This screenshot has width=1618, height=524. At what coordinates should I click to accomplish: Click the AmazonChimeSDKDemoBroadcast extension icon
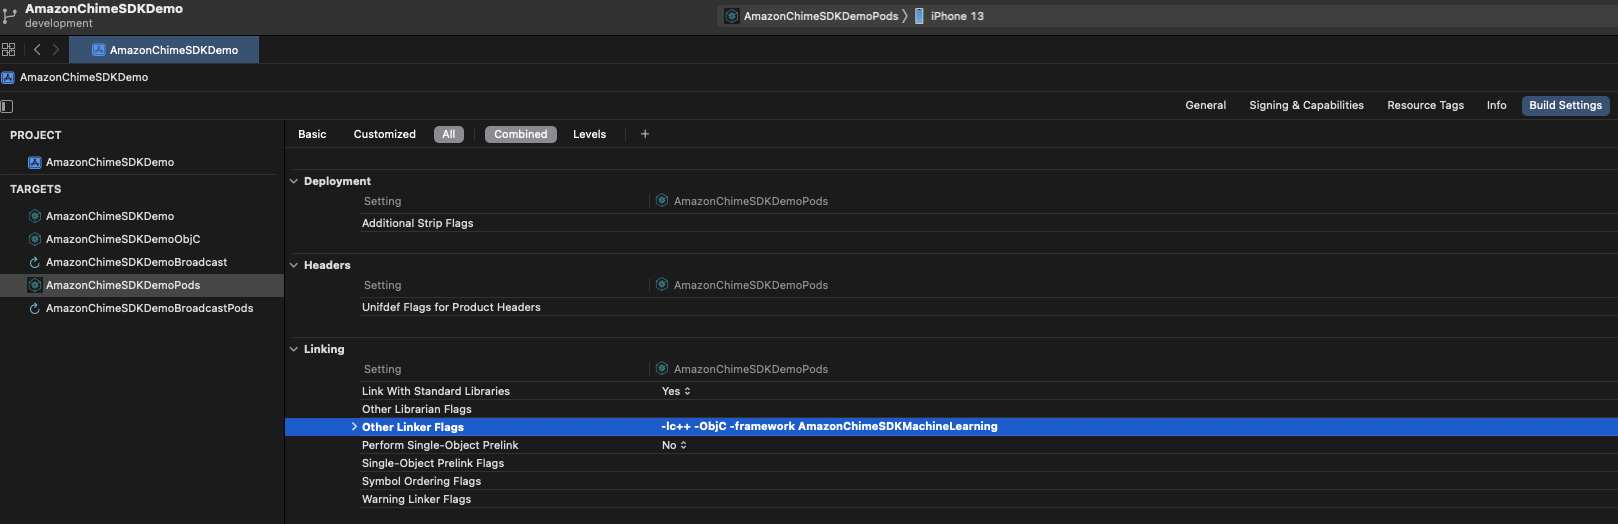point(34,262)
